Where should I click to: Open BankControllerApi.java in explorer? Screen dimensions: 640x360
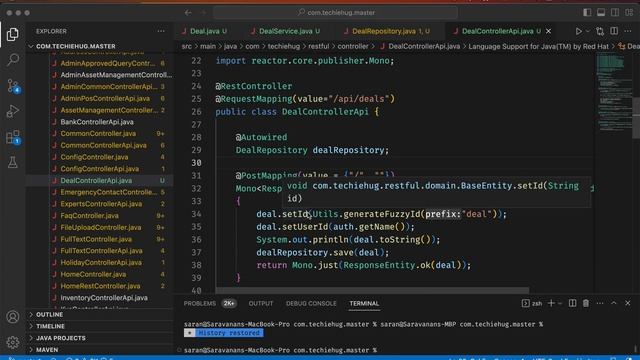(97, 122)
